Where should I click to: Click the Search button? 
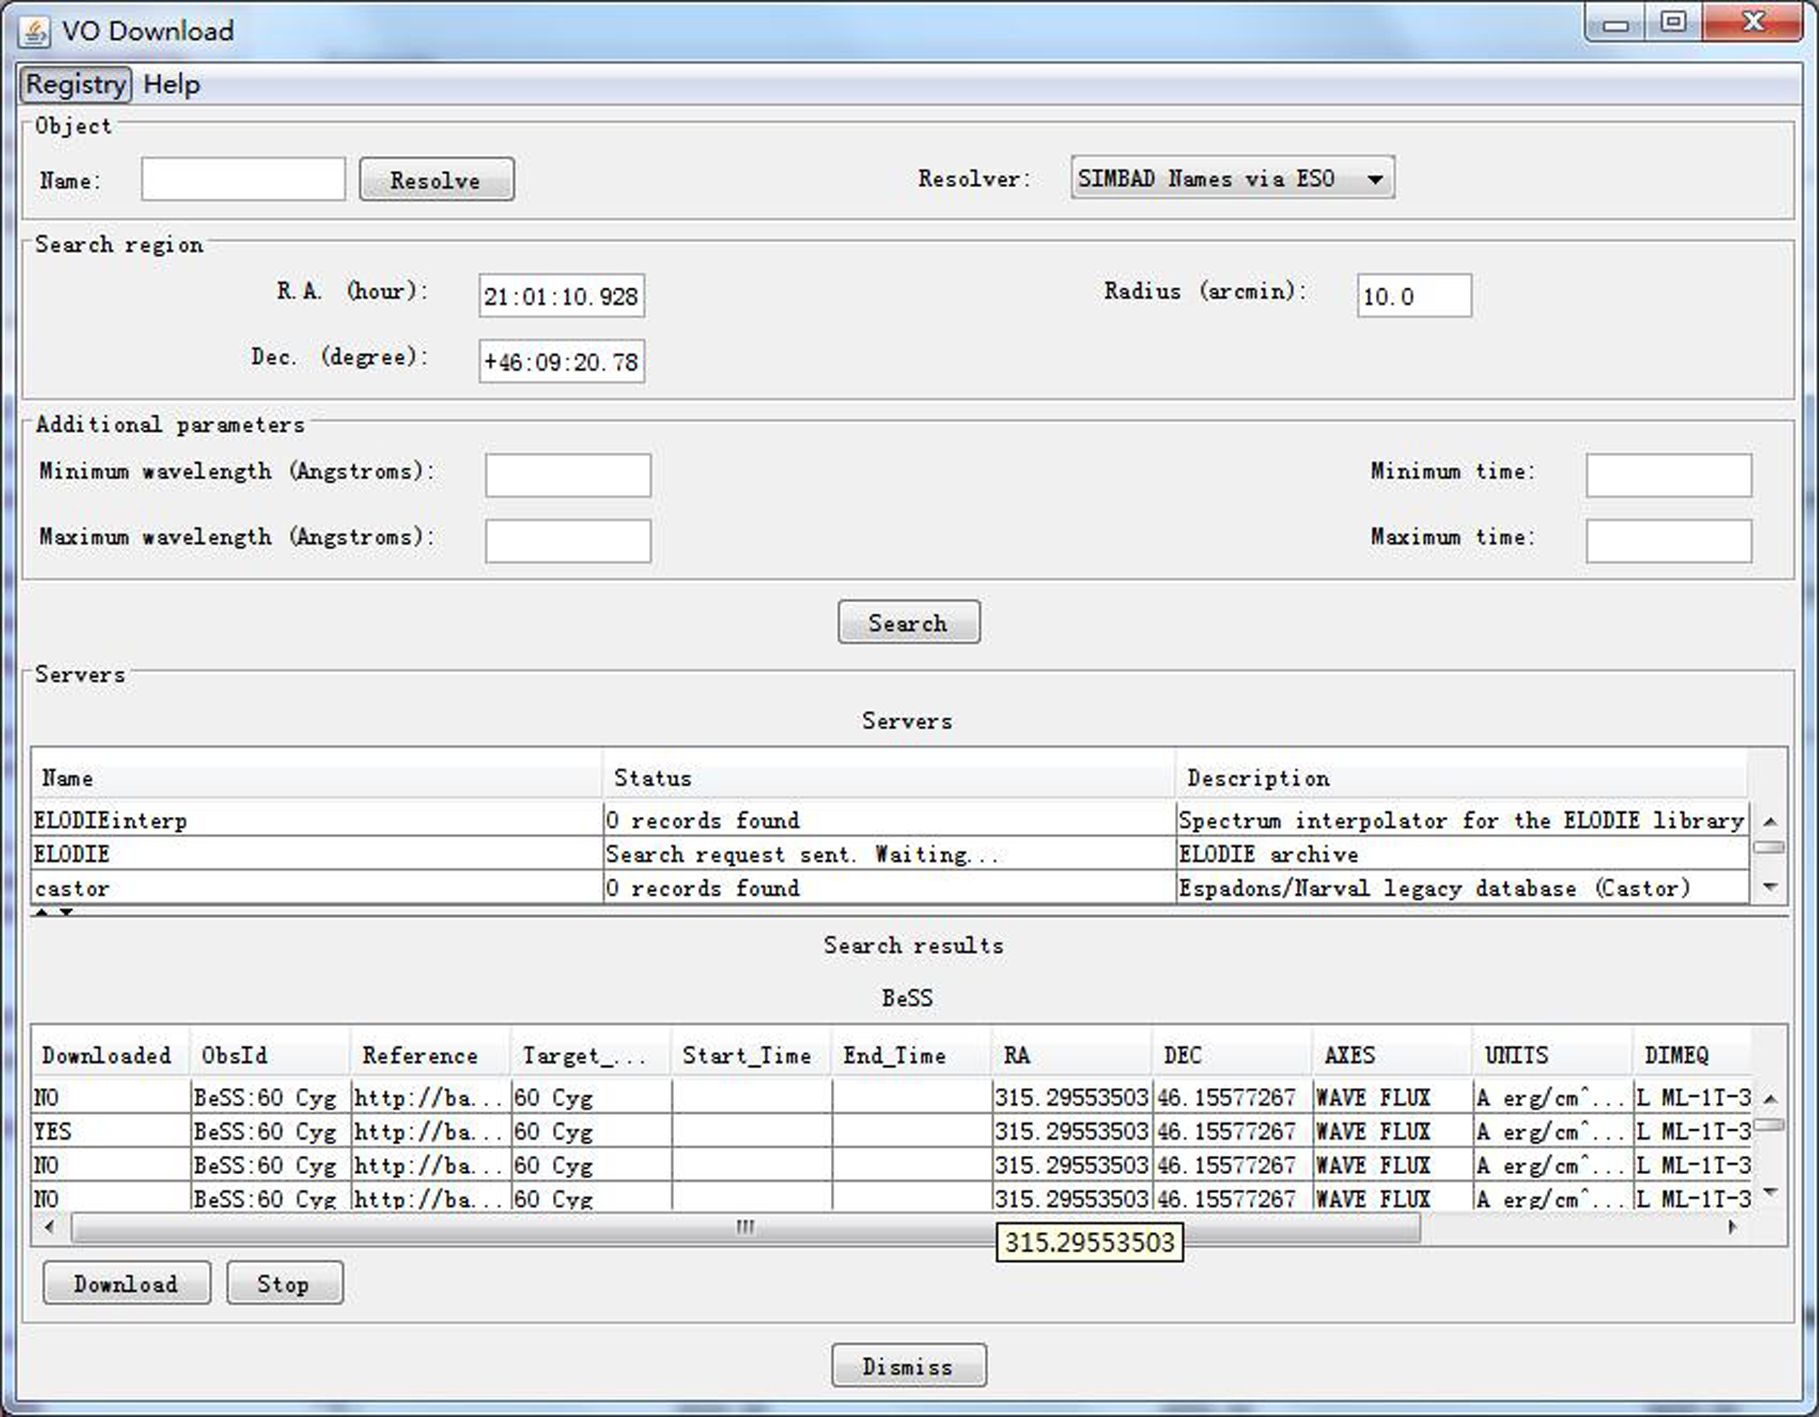907,623
